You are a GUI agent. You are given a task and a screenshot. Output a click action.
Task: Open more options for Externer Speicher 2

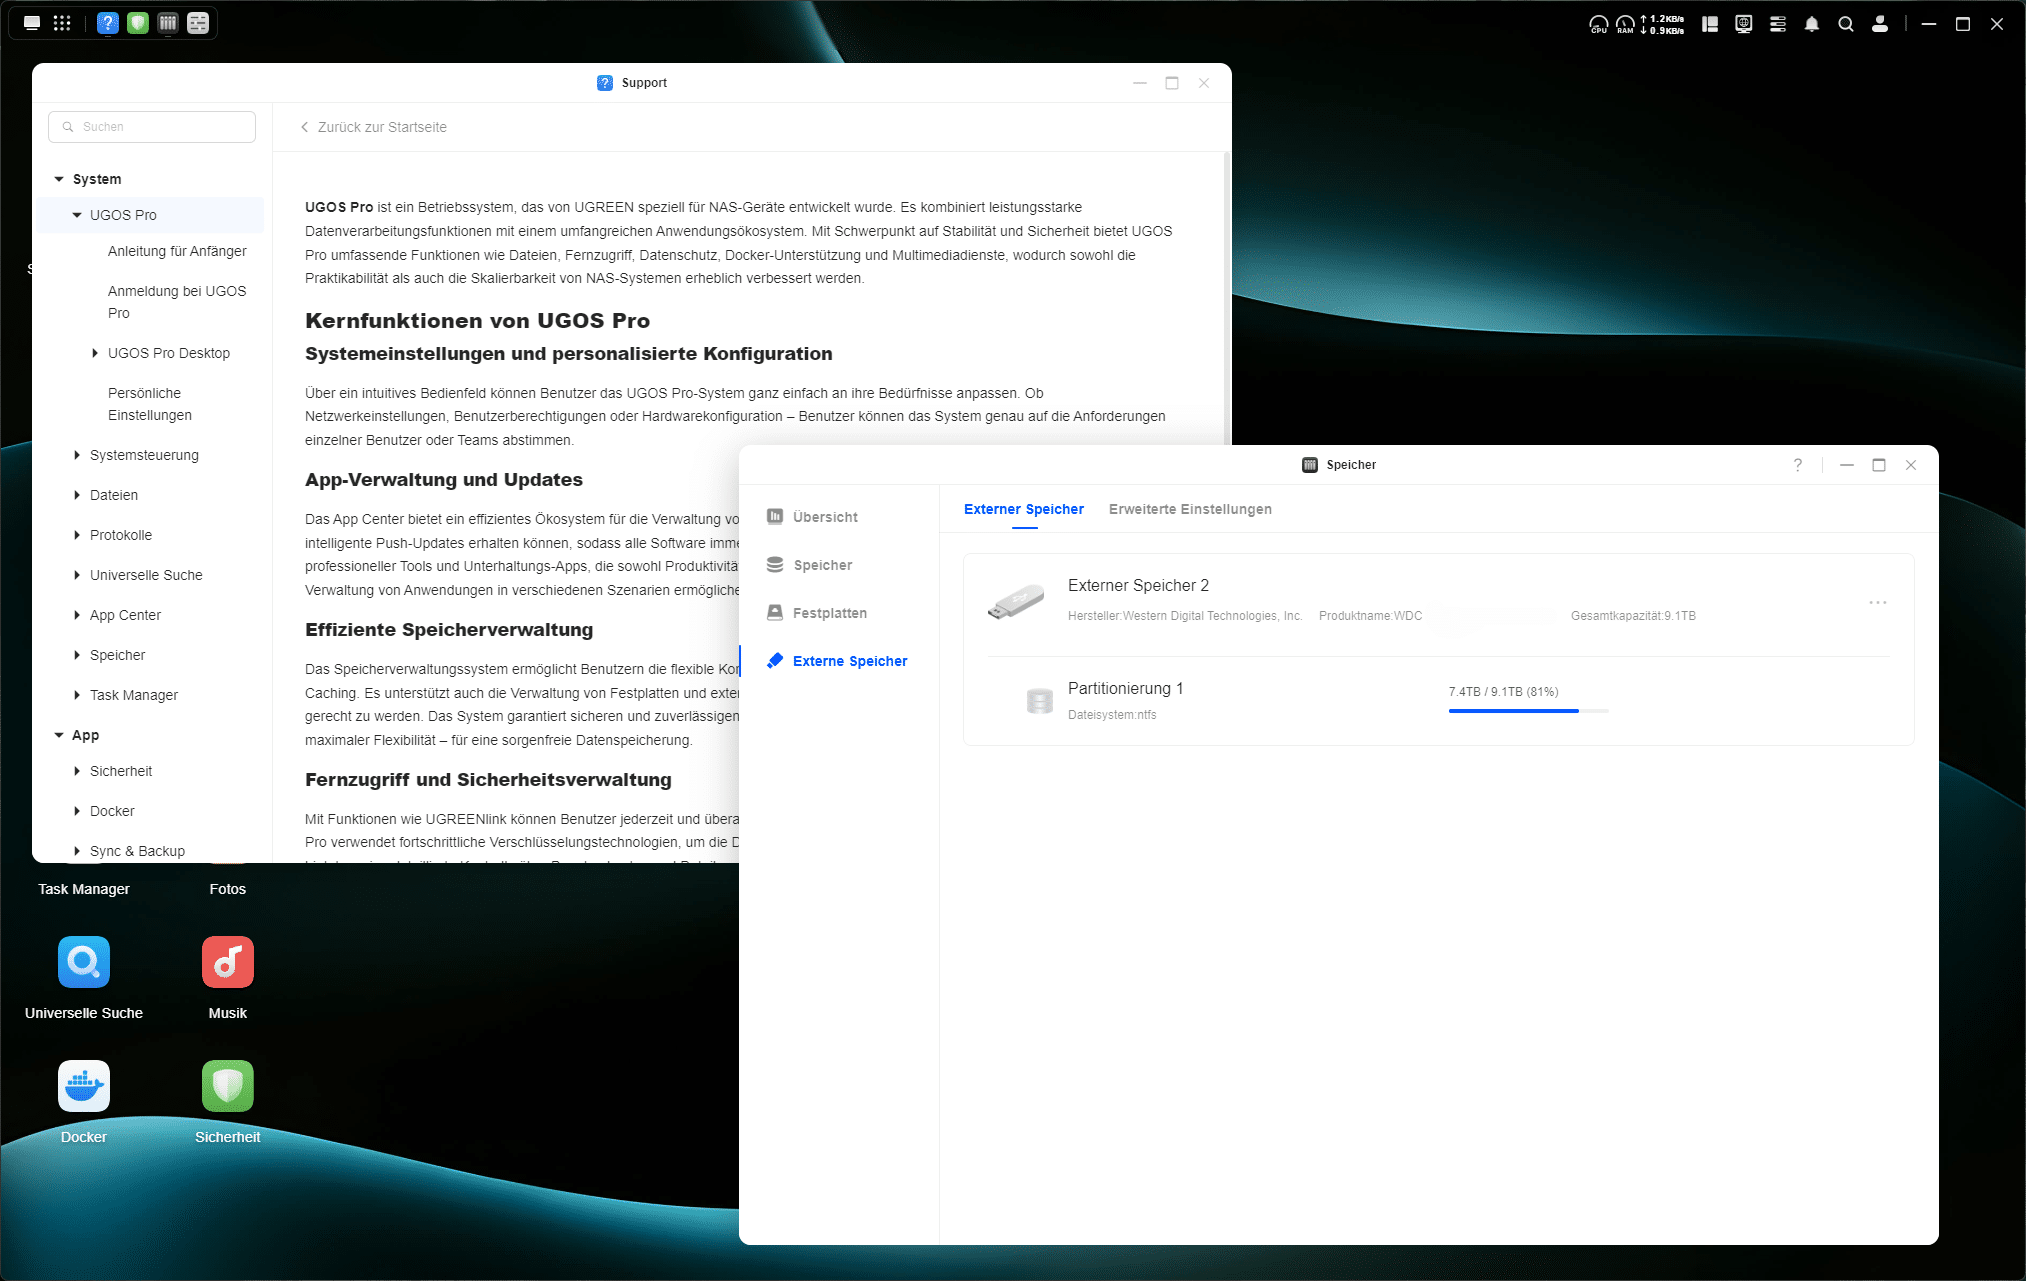(1877, 603)
